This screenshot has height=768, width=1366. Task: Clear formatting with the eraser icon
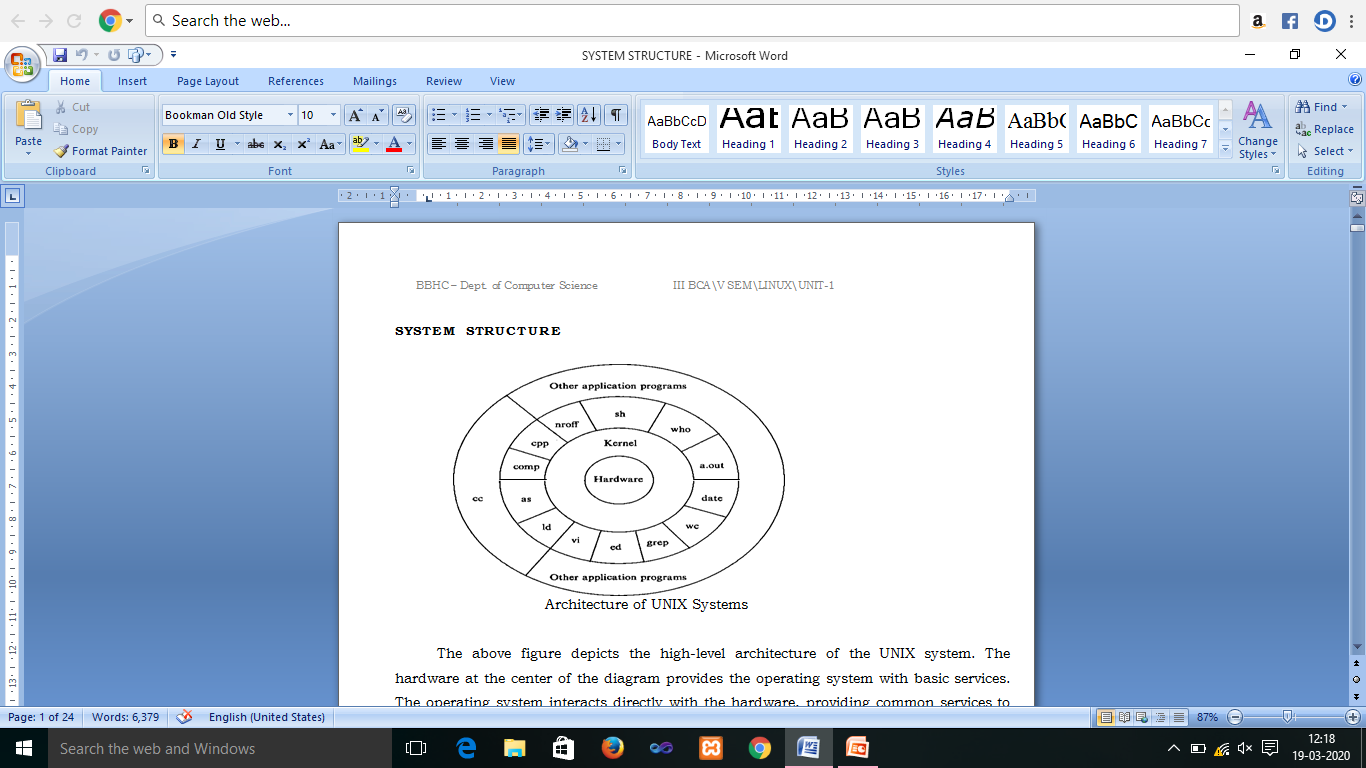pos(404,115)
